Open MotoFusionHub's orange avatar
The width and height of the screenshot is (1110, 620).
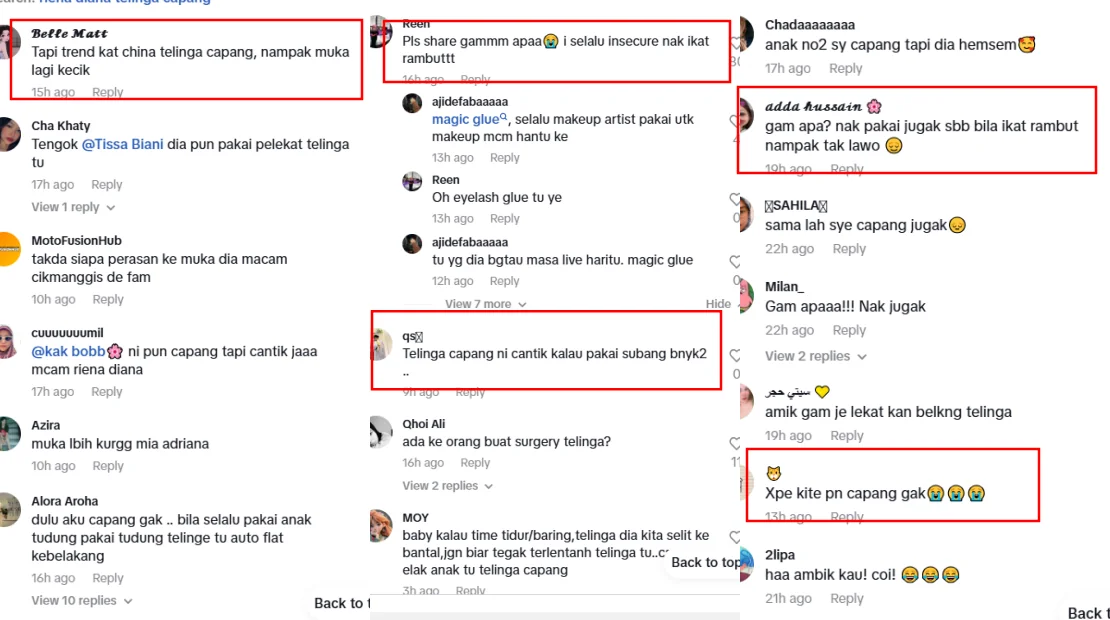click(9, 249)
